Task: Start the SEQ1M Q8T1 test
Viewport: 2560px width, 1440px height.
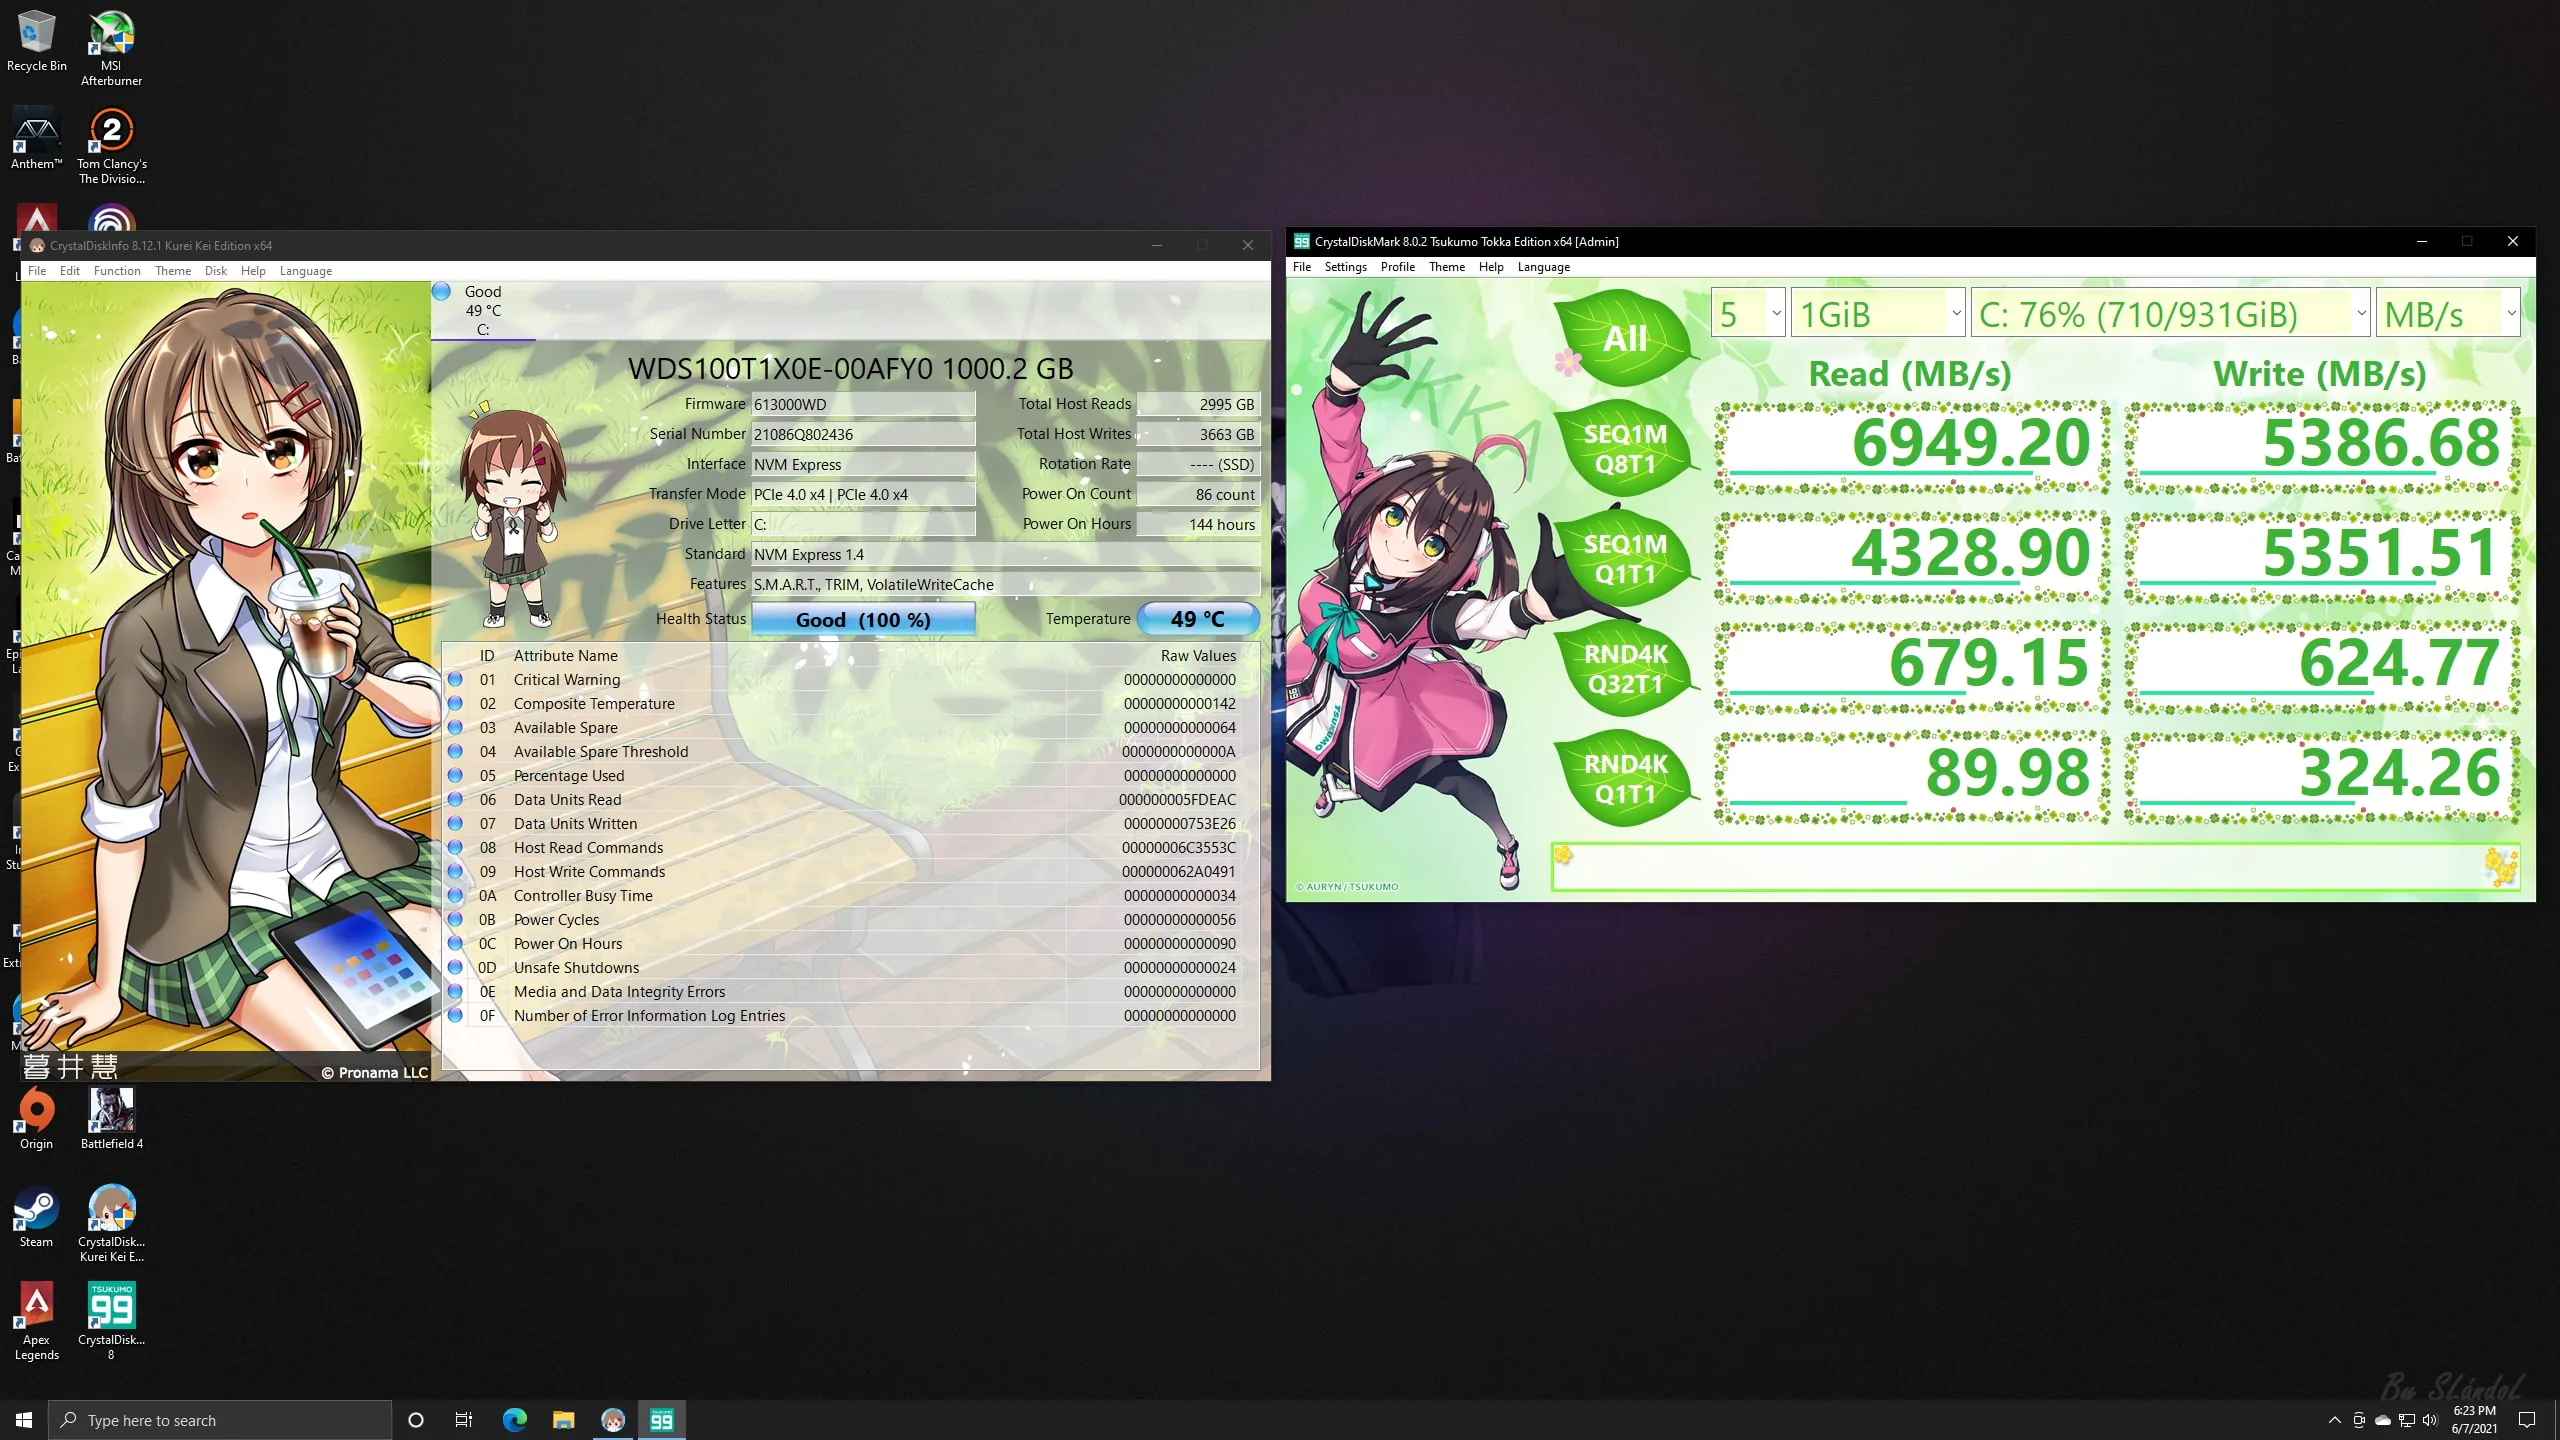Action: 1624,448
